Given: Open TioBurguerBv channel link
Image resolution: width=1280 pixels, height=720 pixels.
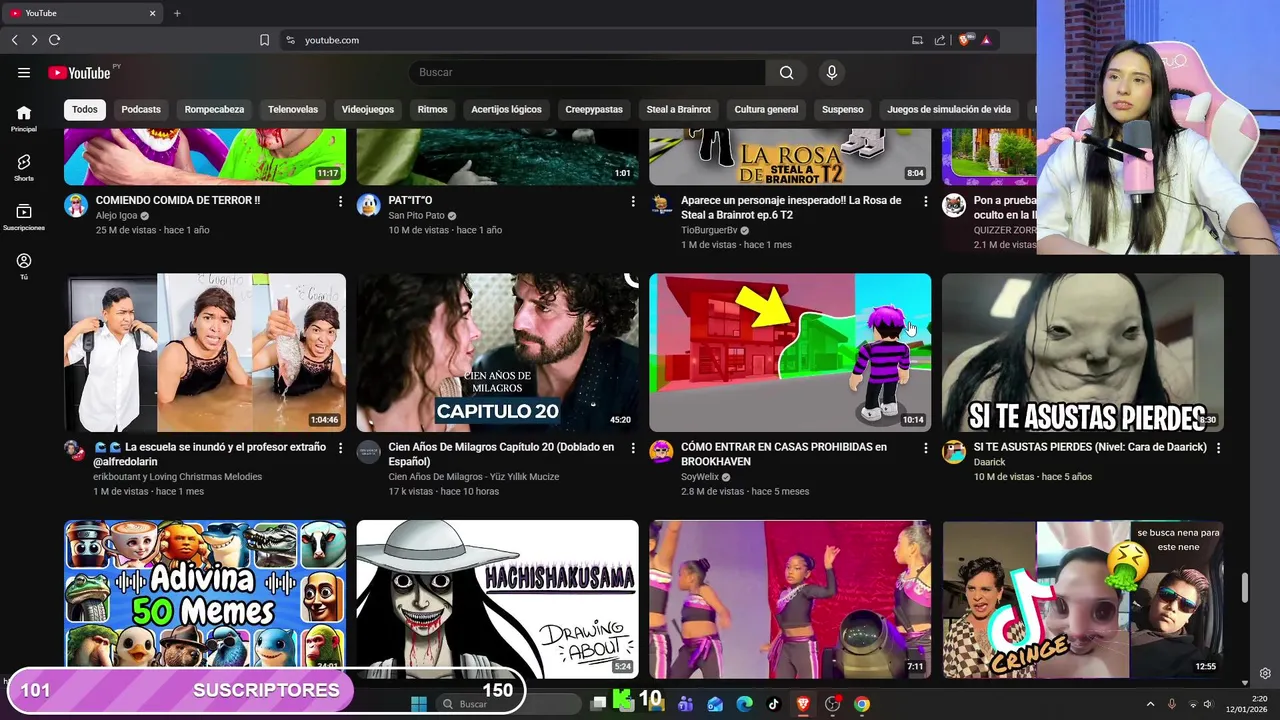Looking at the screenshot, I should click(x=709, y=230).
